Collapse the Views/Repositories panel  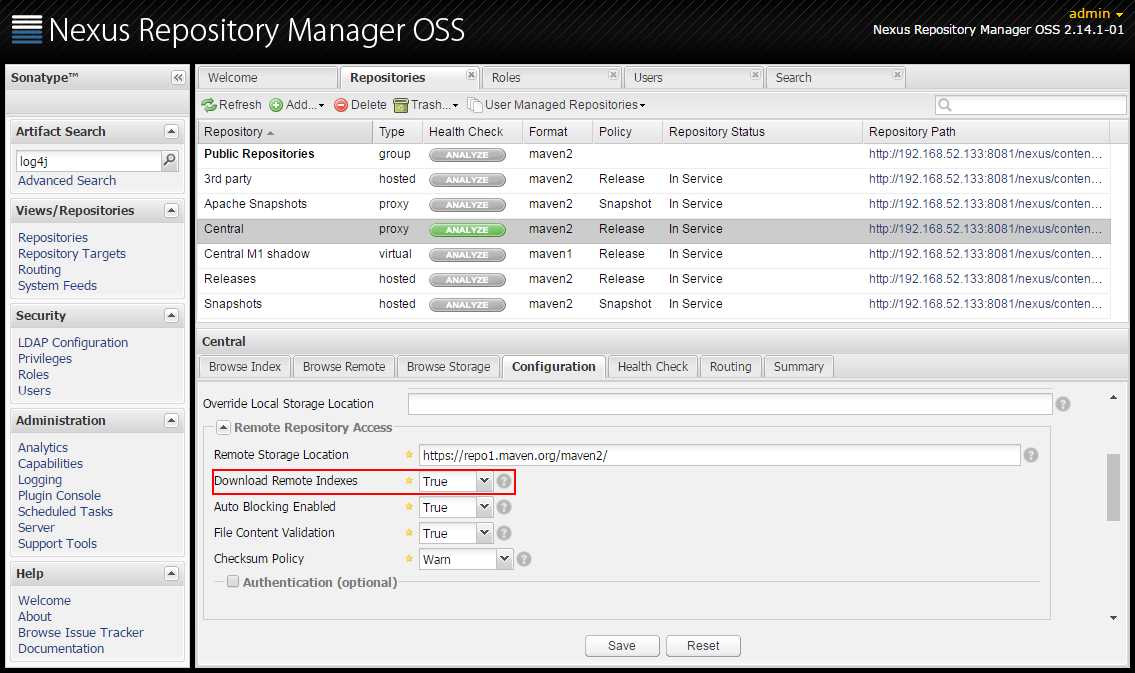tap(171, 211)
